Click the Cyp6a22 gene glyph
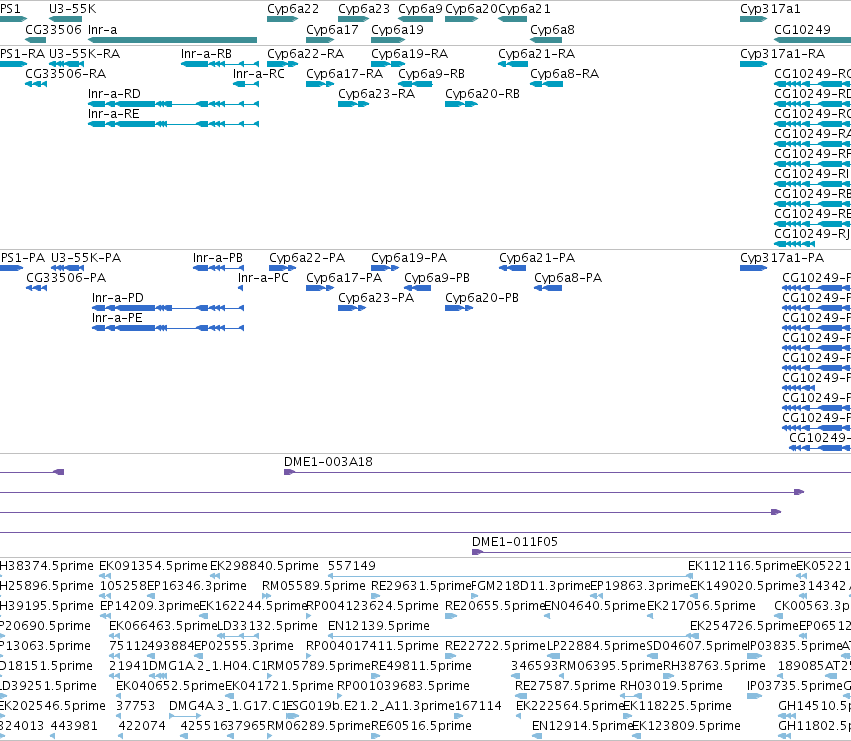 pyautogui.click(x=282, y=19)
